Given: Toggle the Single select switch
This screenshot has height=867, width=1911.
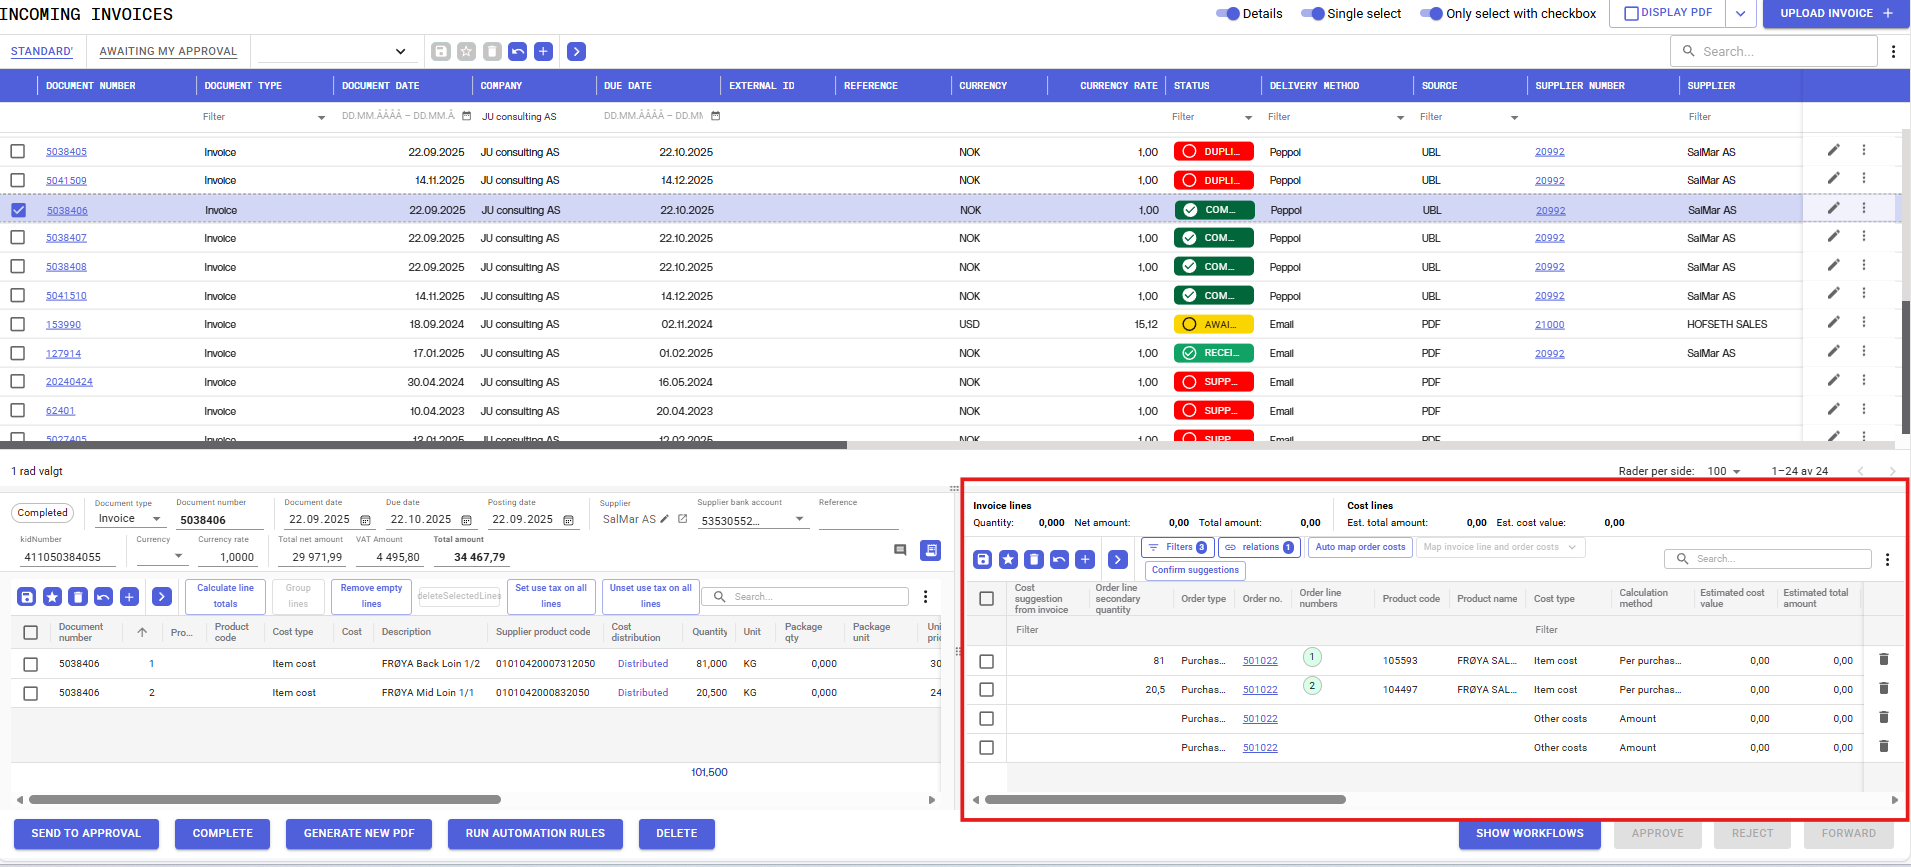Looking at the screenshot, I should (1313, 13).
